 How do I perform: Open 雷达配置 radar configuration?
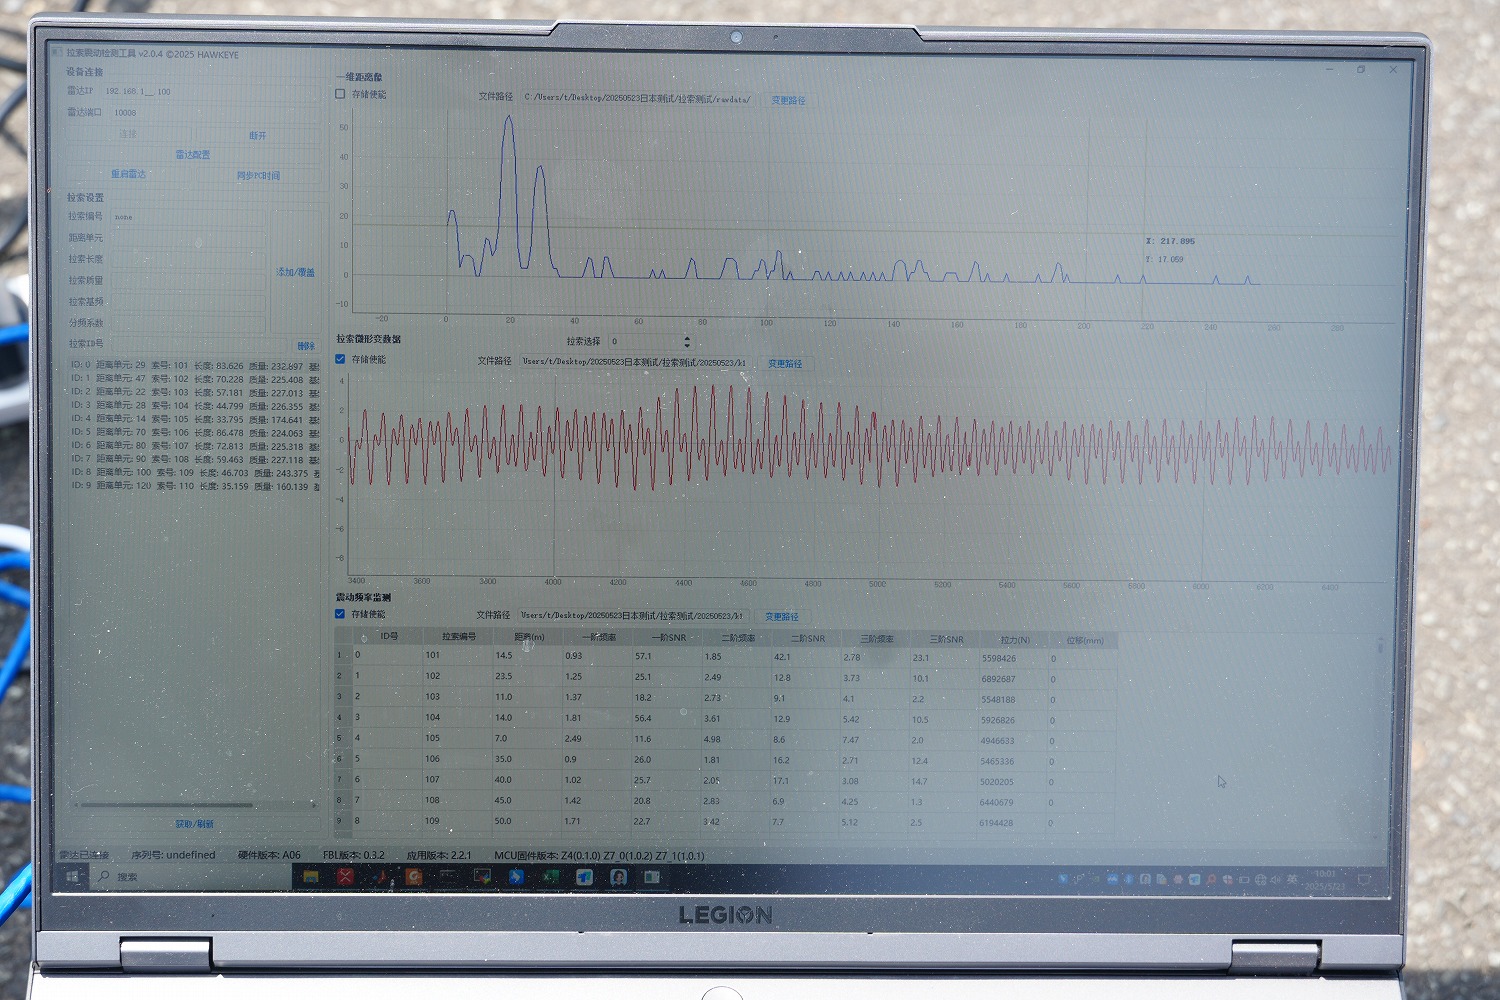(192, 155)
